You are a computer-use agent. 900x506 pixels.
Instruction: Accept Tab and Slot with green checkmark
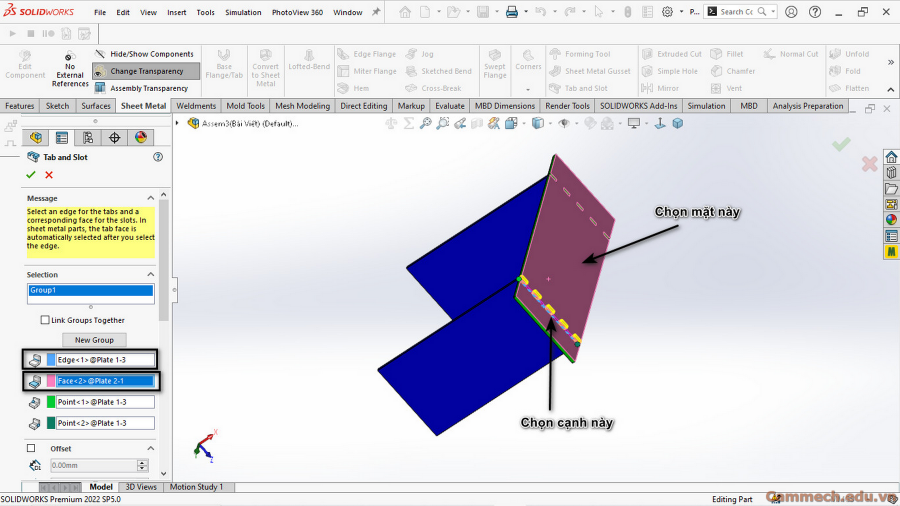31,175
